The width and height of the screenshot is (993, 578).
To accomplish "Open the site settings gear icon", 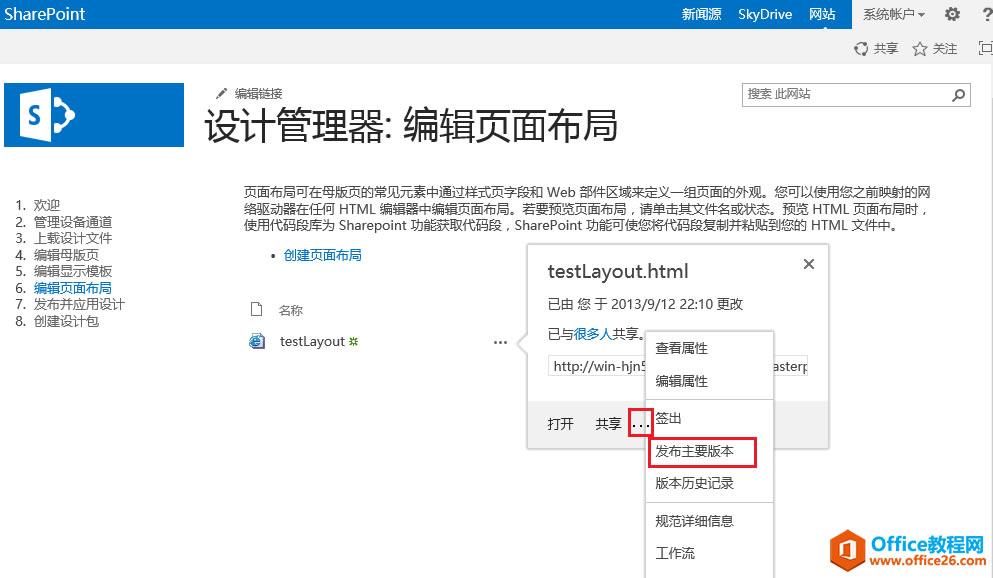I will (x=952, y=14).
